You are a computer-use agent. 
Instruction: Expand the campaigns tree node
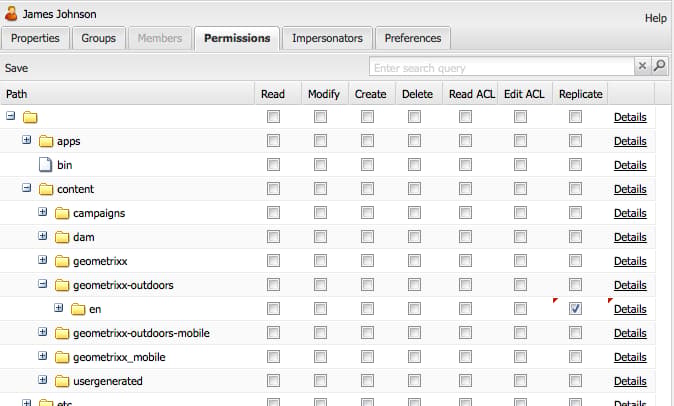[43, 212]
